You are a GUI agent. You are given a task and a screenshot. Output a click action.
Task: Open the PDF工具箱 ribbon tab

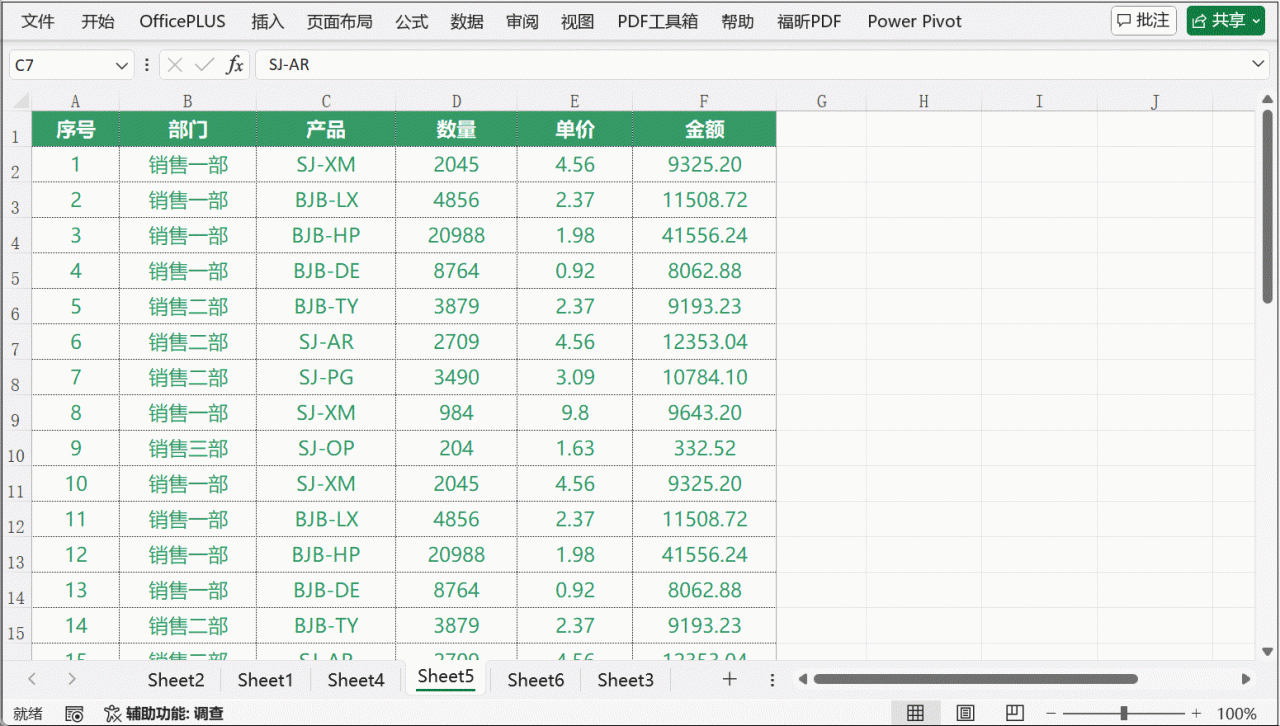658,21
